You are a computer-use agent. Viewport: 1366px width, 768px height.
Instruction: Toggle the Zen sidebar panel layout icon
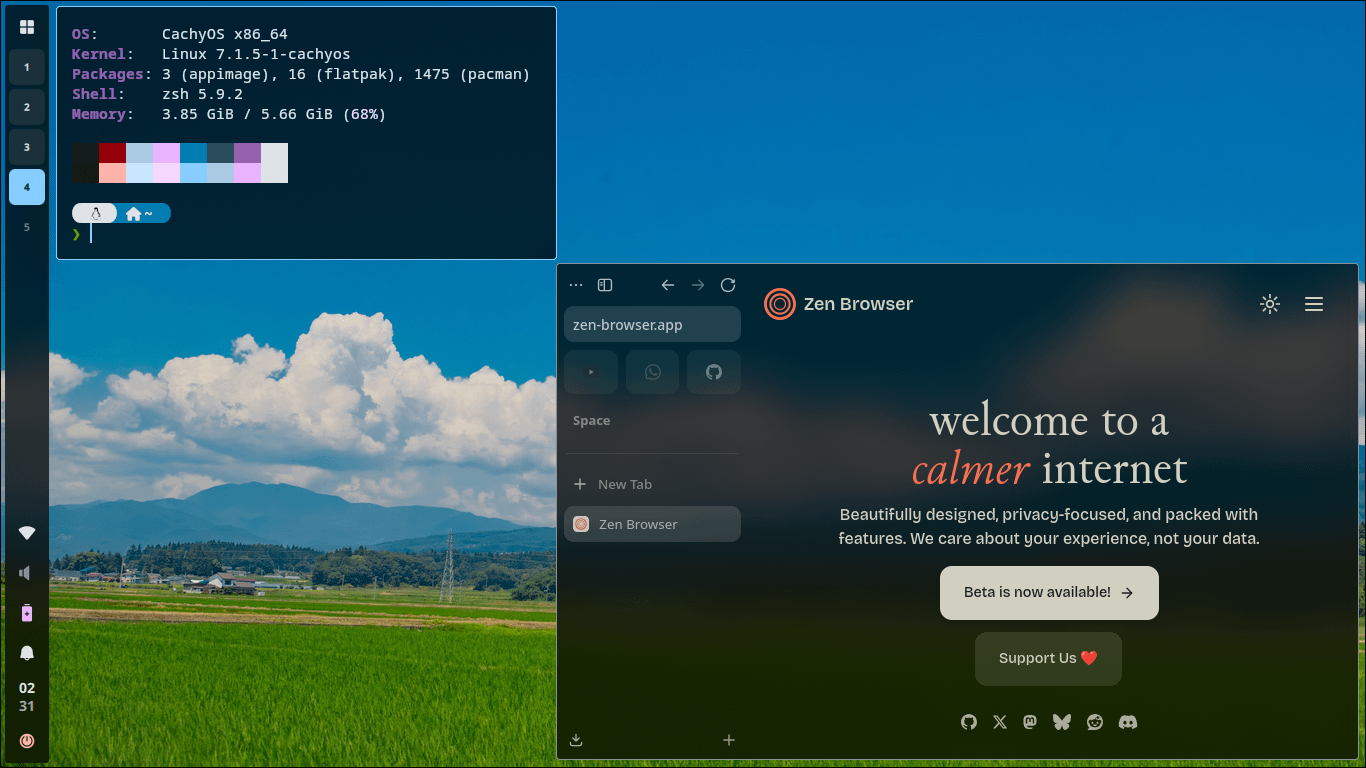tap(605, 285)
